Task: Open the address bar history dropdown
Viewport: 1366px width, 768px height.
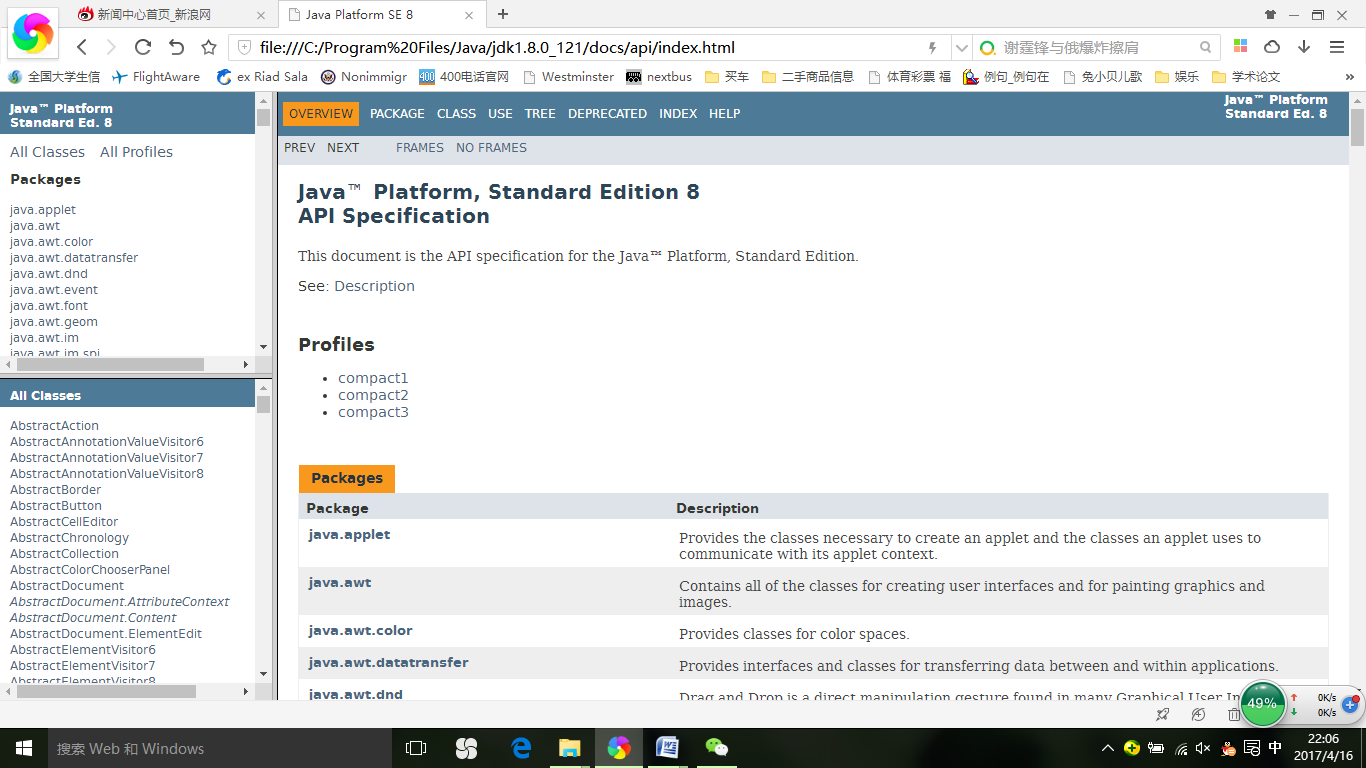Action: [x=961, y=47]
